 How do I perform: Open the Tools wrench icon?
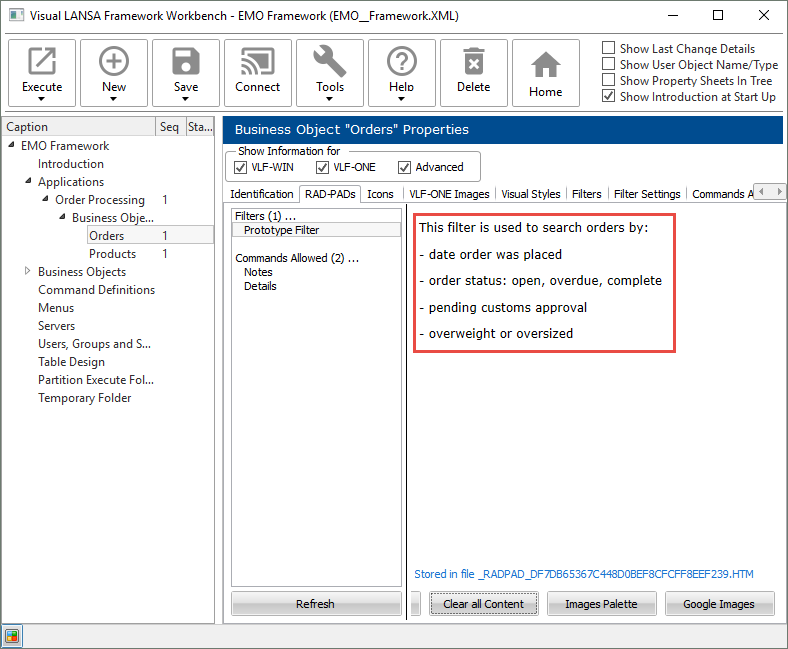(x=330, y=61)
